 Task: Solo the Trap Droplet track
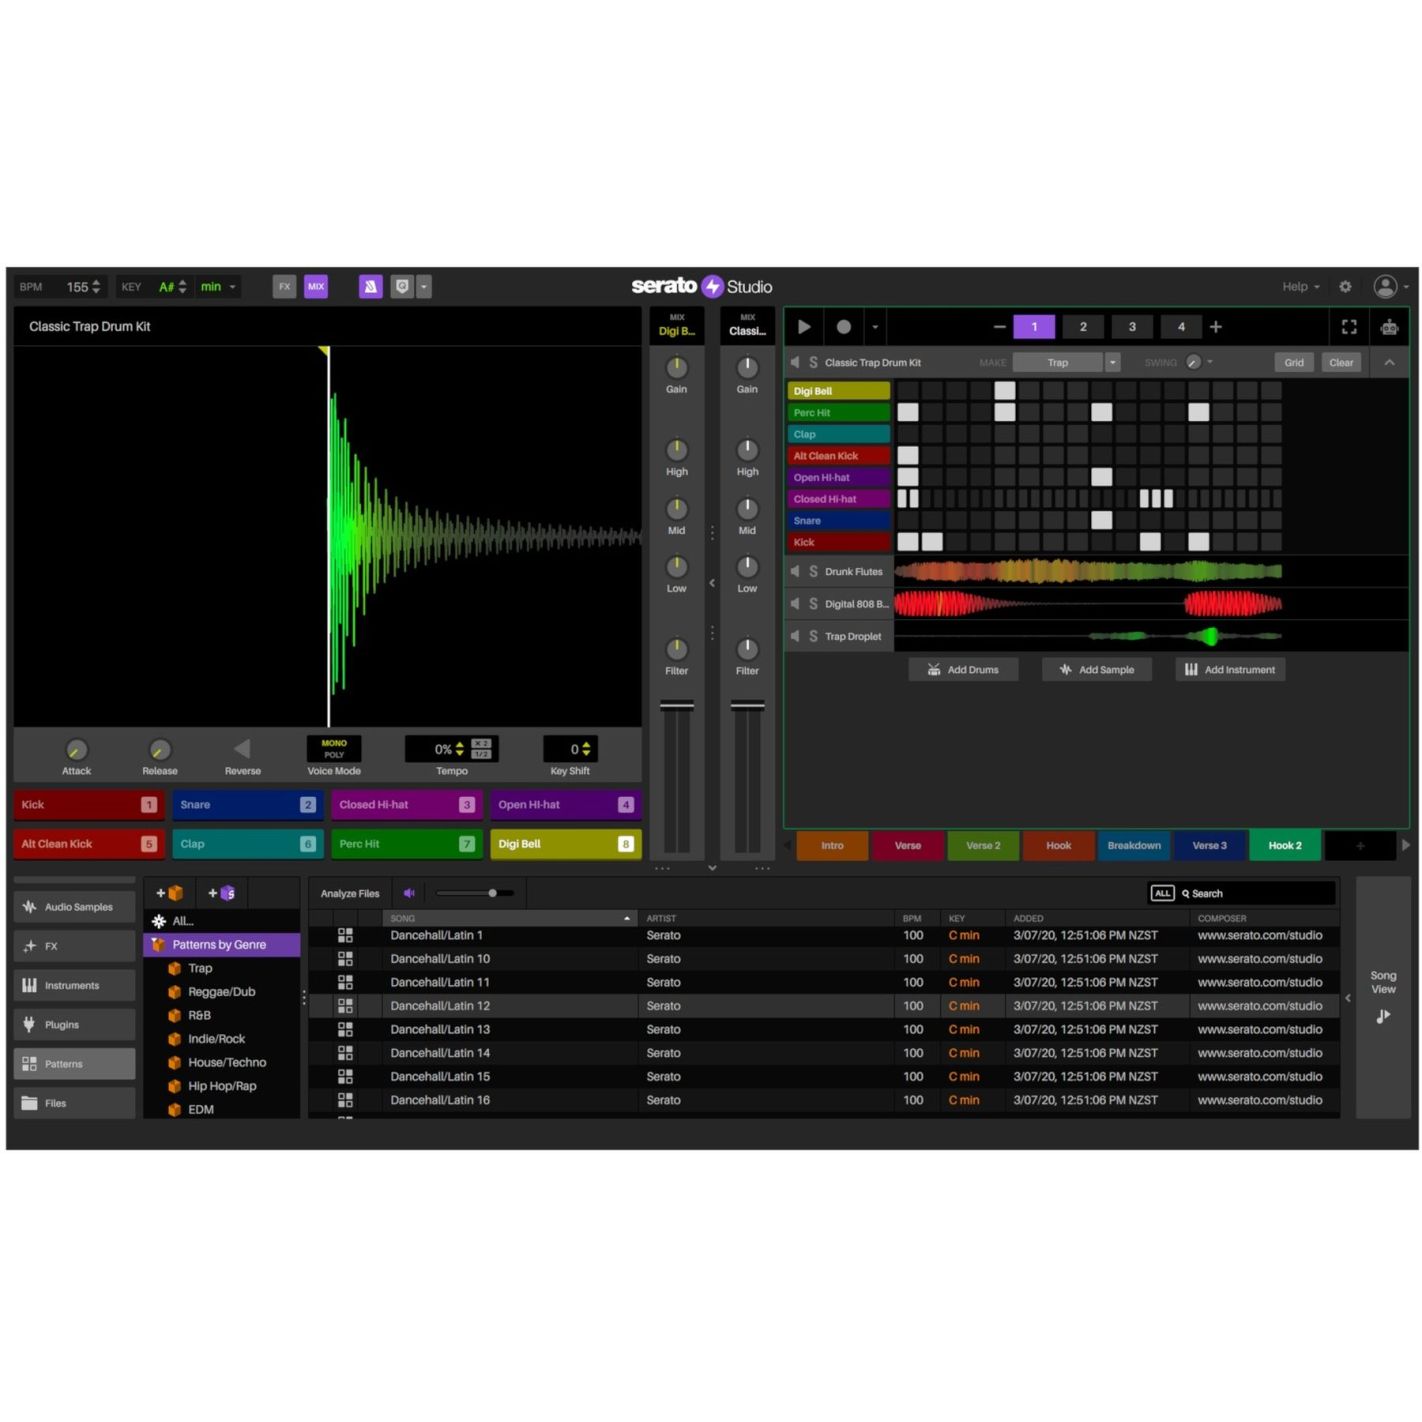click(x=814, y=636)
